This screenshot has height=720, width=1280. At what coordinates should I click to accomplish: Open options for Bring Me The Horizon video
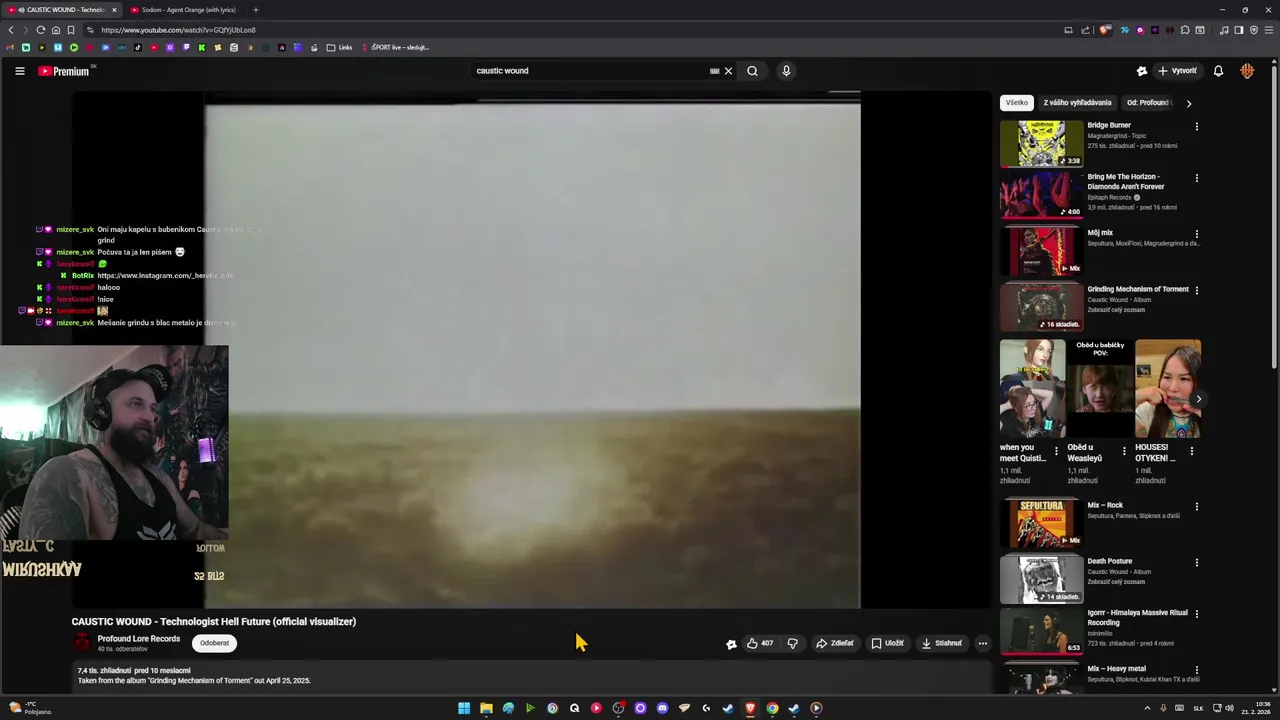point(1196,179)
